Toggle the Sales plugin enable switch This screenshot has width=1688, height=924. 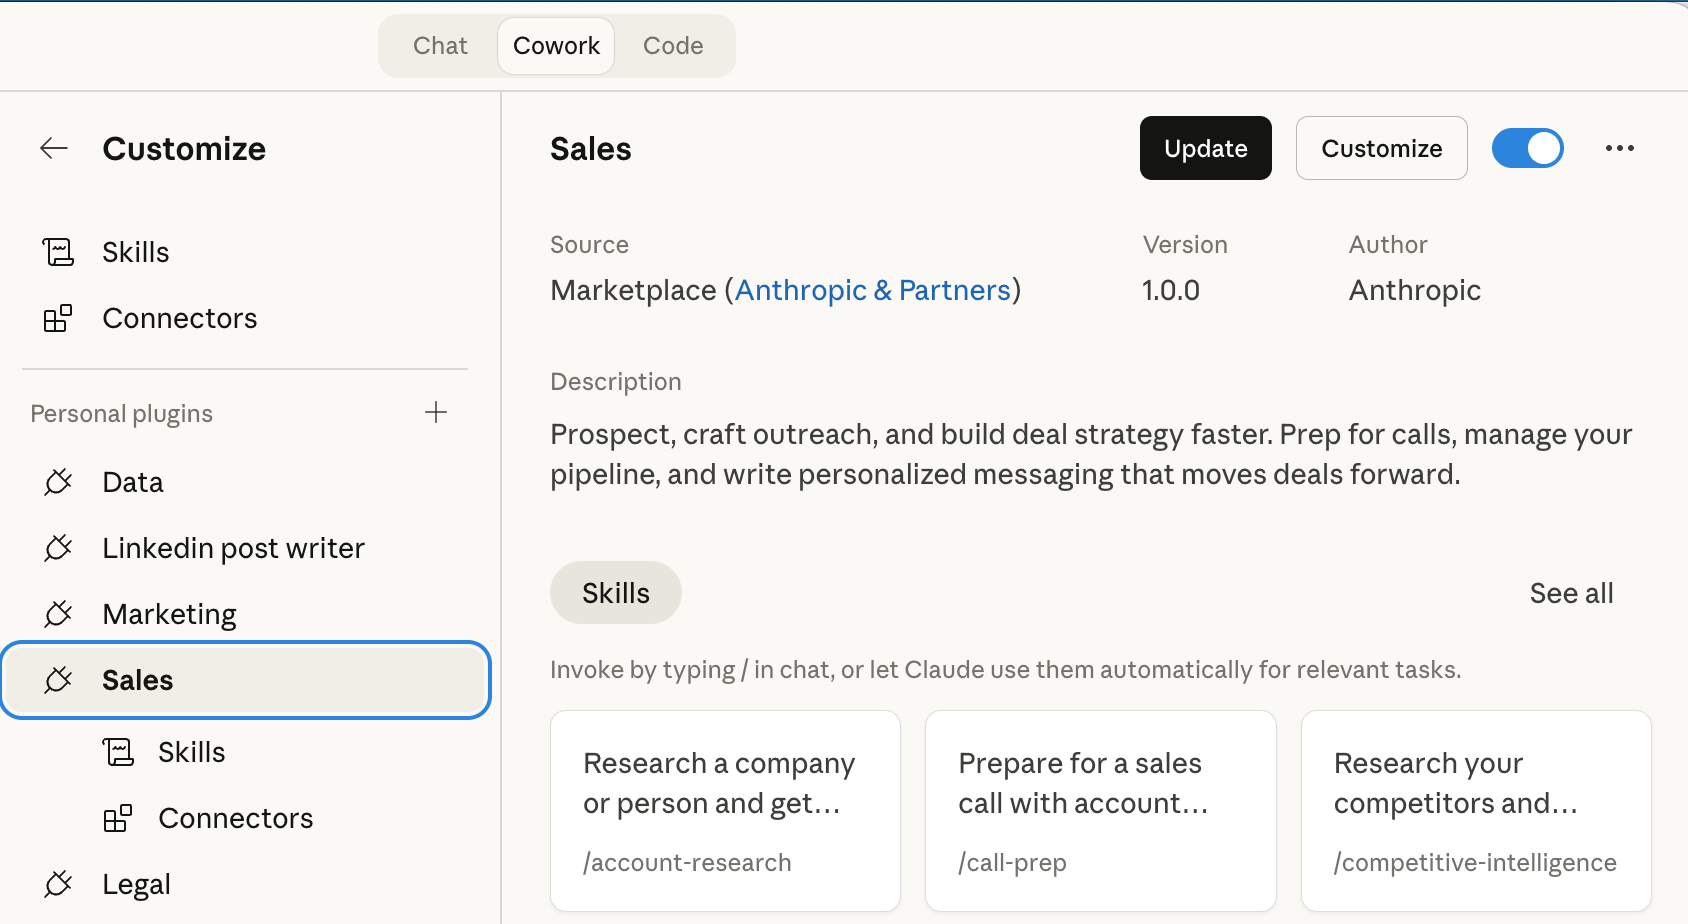pos(1528,148)
